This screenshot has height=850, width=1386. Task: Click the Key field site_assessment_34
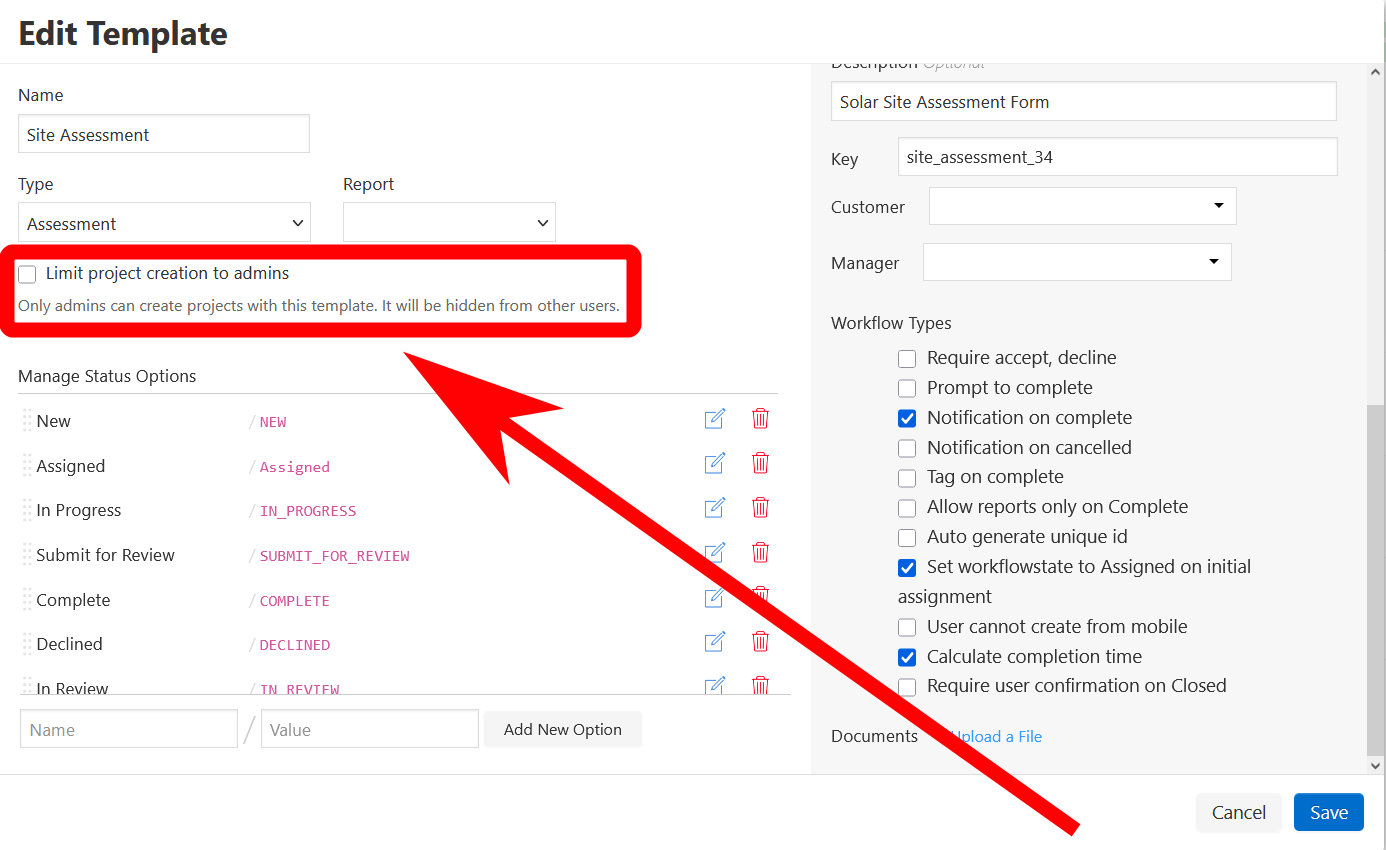[1117, 156]
